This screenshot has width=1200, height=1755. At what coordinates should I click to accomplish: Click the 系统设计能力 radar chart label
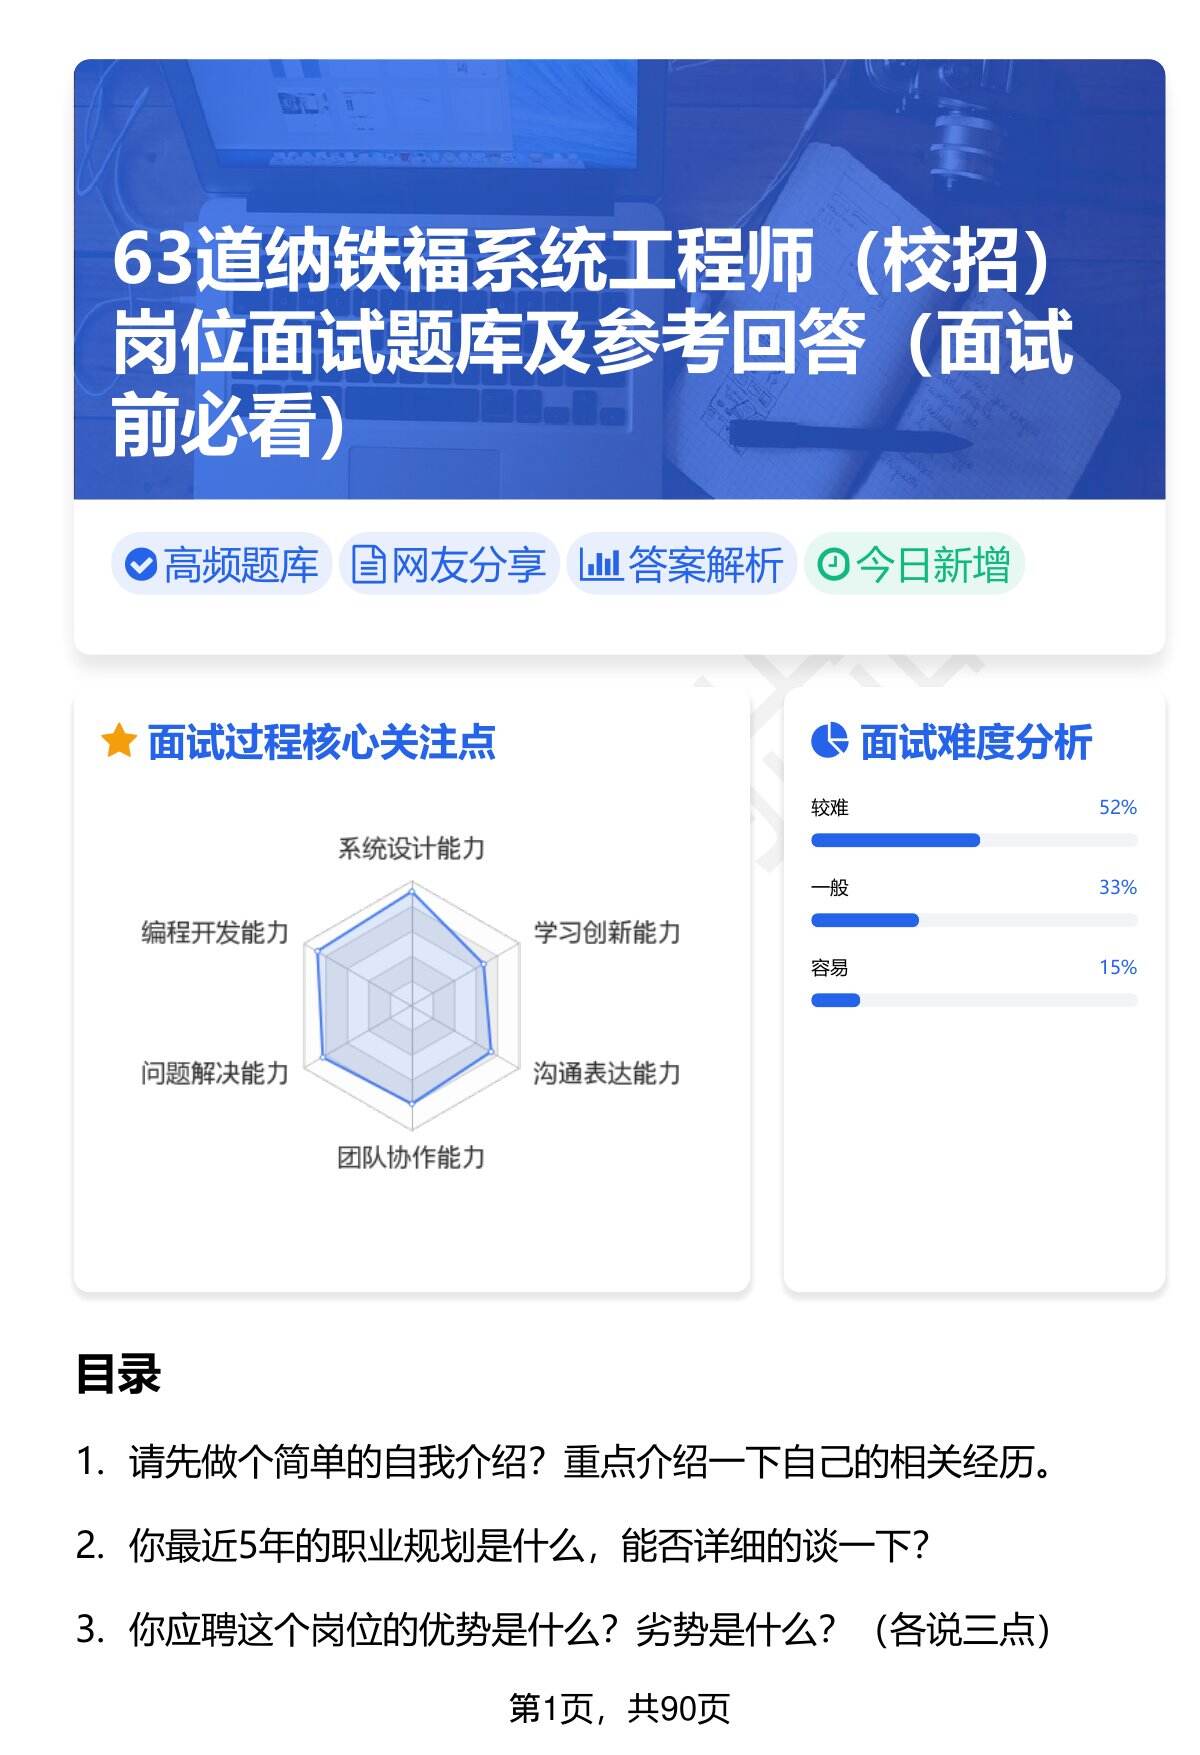pos(411,849)
